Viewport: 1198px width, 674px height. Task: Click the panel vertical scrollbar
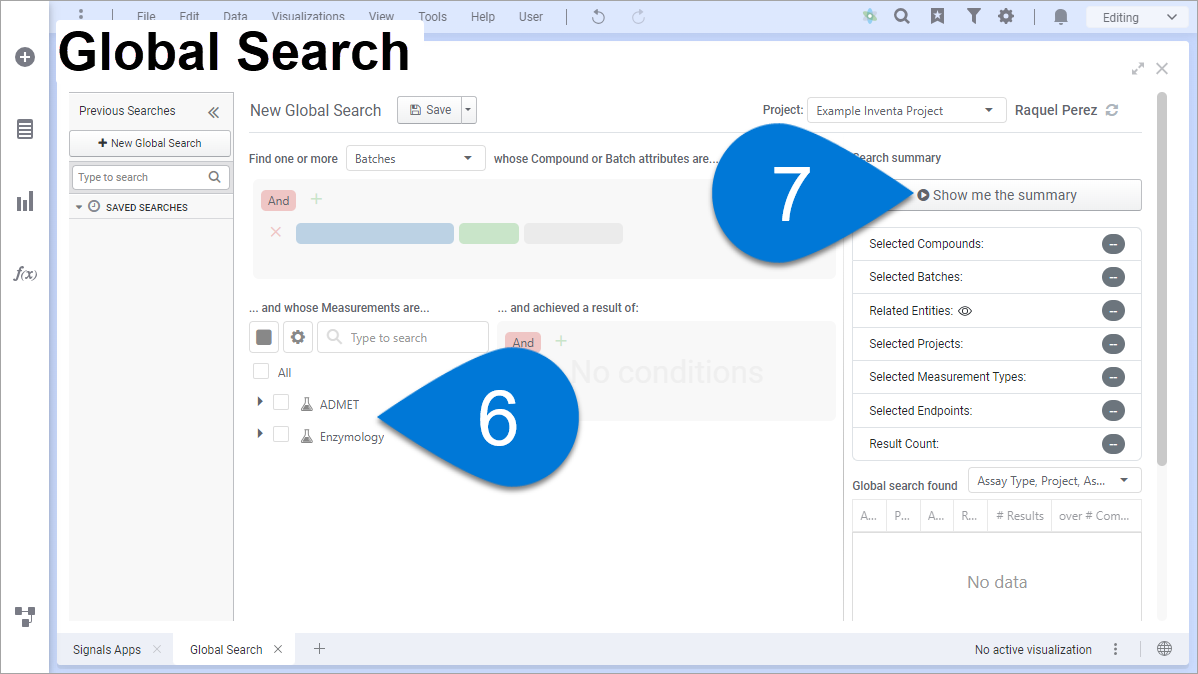1162,279
